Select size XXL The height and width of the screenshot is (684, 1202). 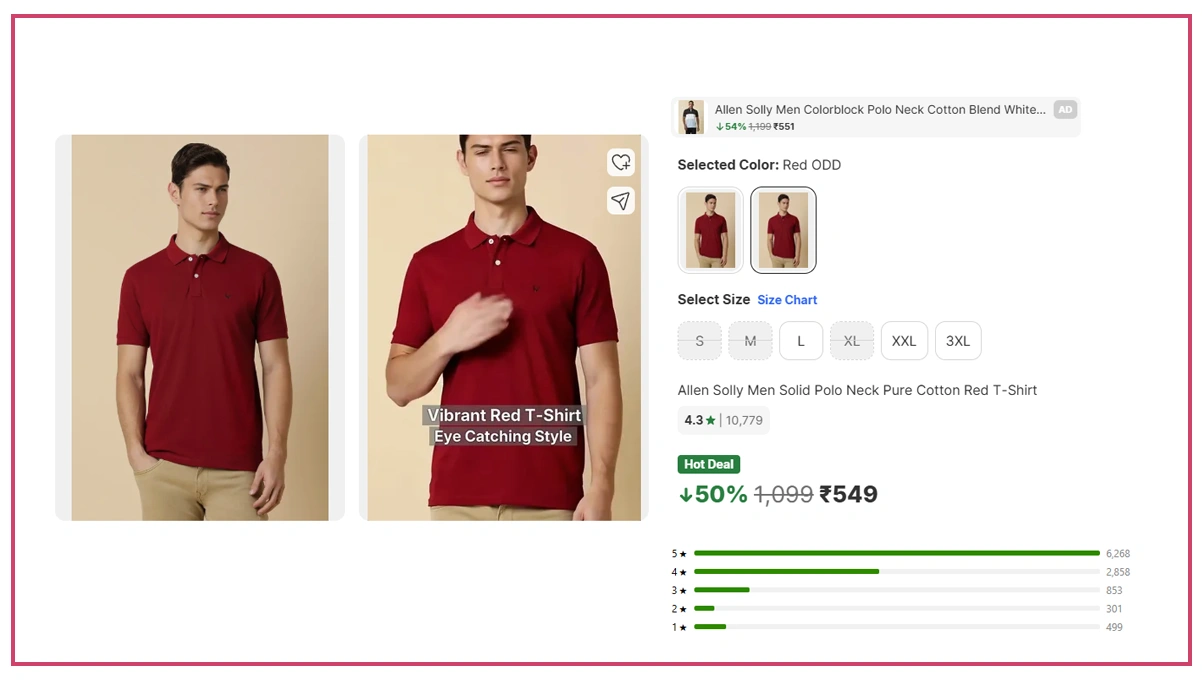tap(903, 341)
